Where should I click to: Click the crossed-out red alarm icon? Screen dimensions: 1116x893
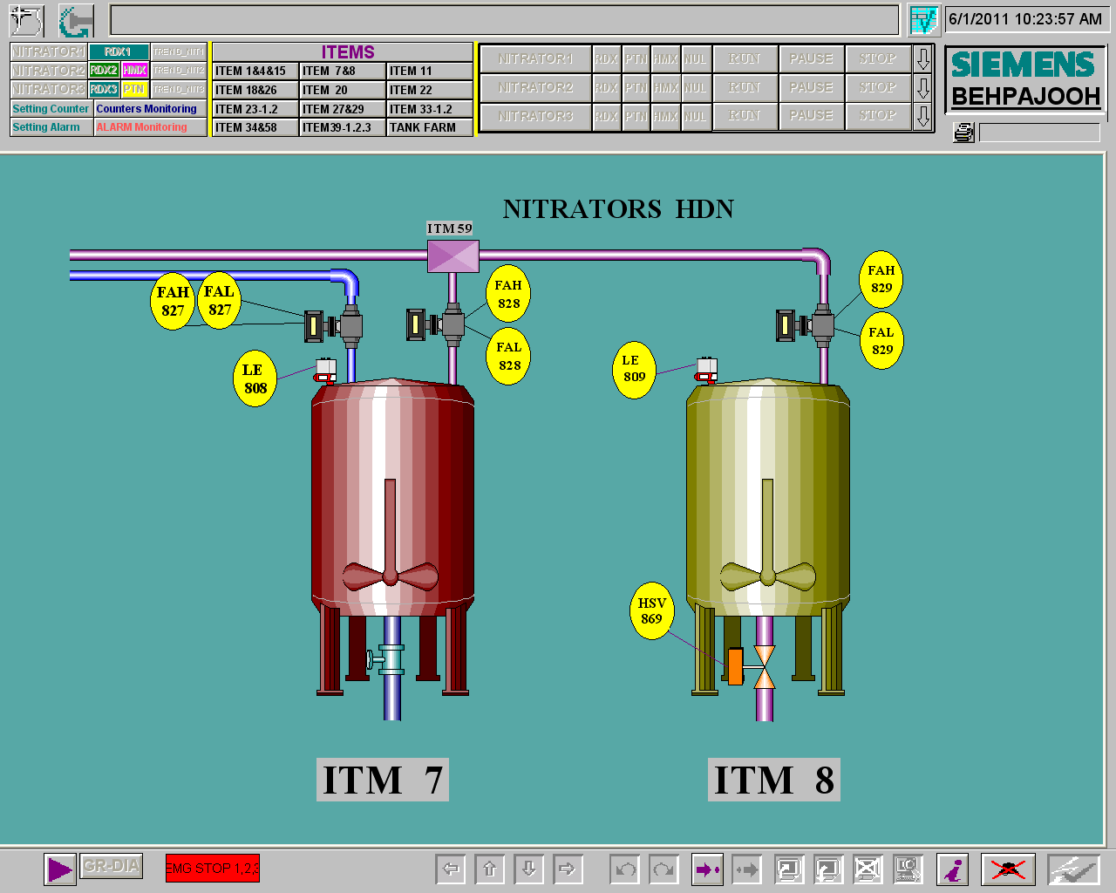(1007, 869)
